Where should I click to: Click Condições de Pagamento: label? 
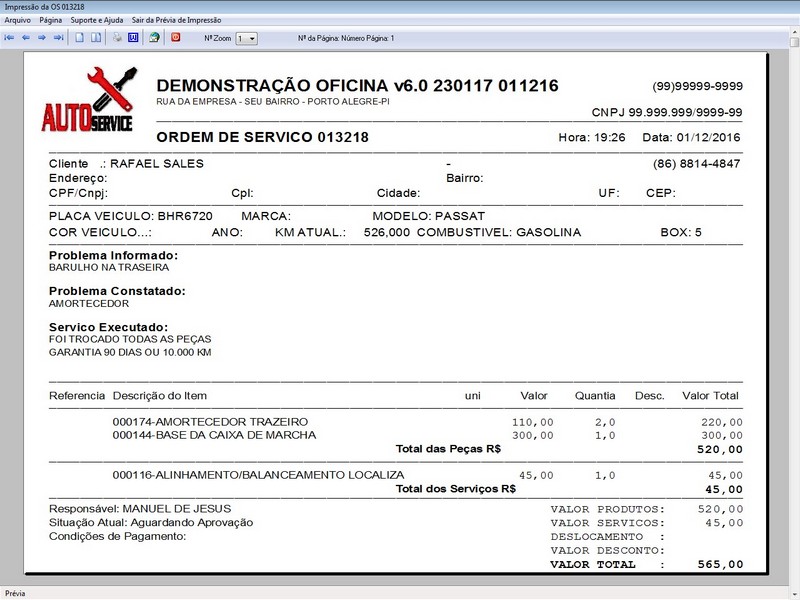(x=117, y=536)
